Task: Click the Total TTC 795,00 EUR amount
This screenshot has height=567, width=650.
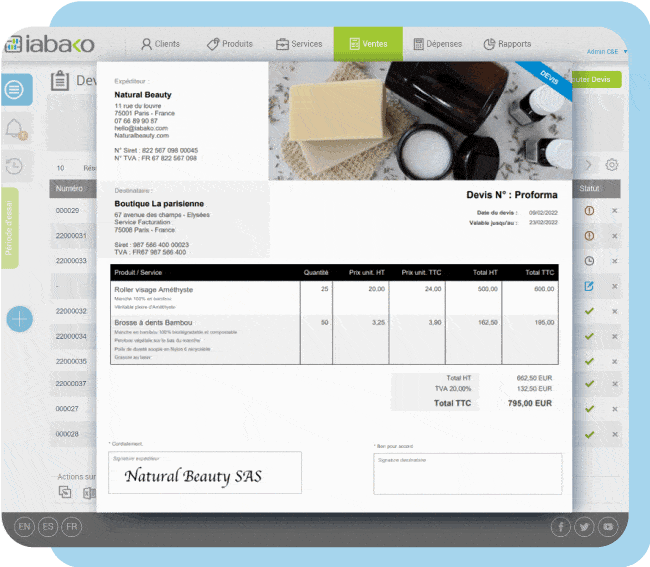Action: pyautogui.click(x=529, y=403)
